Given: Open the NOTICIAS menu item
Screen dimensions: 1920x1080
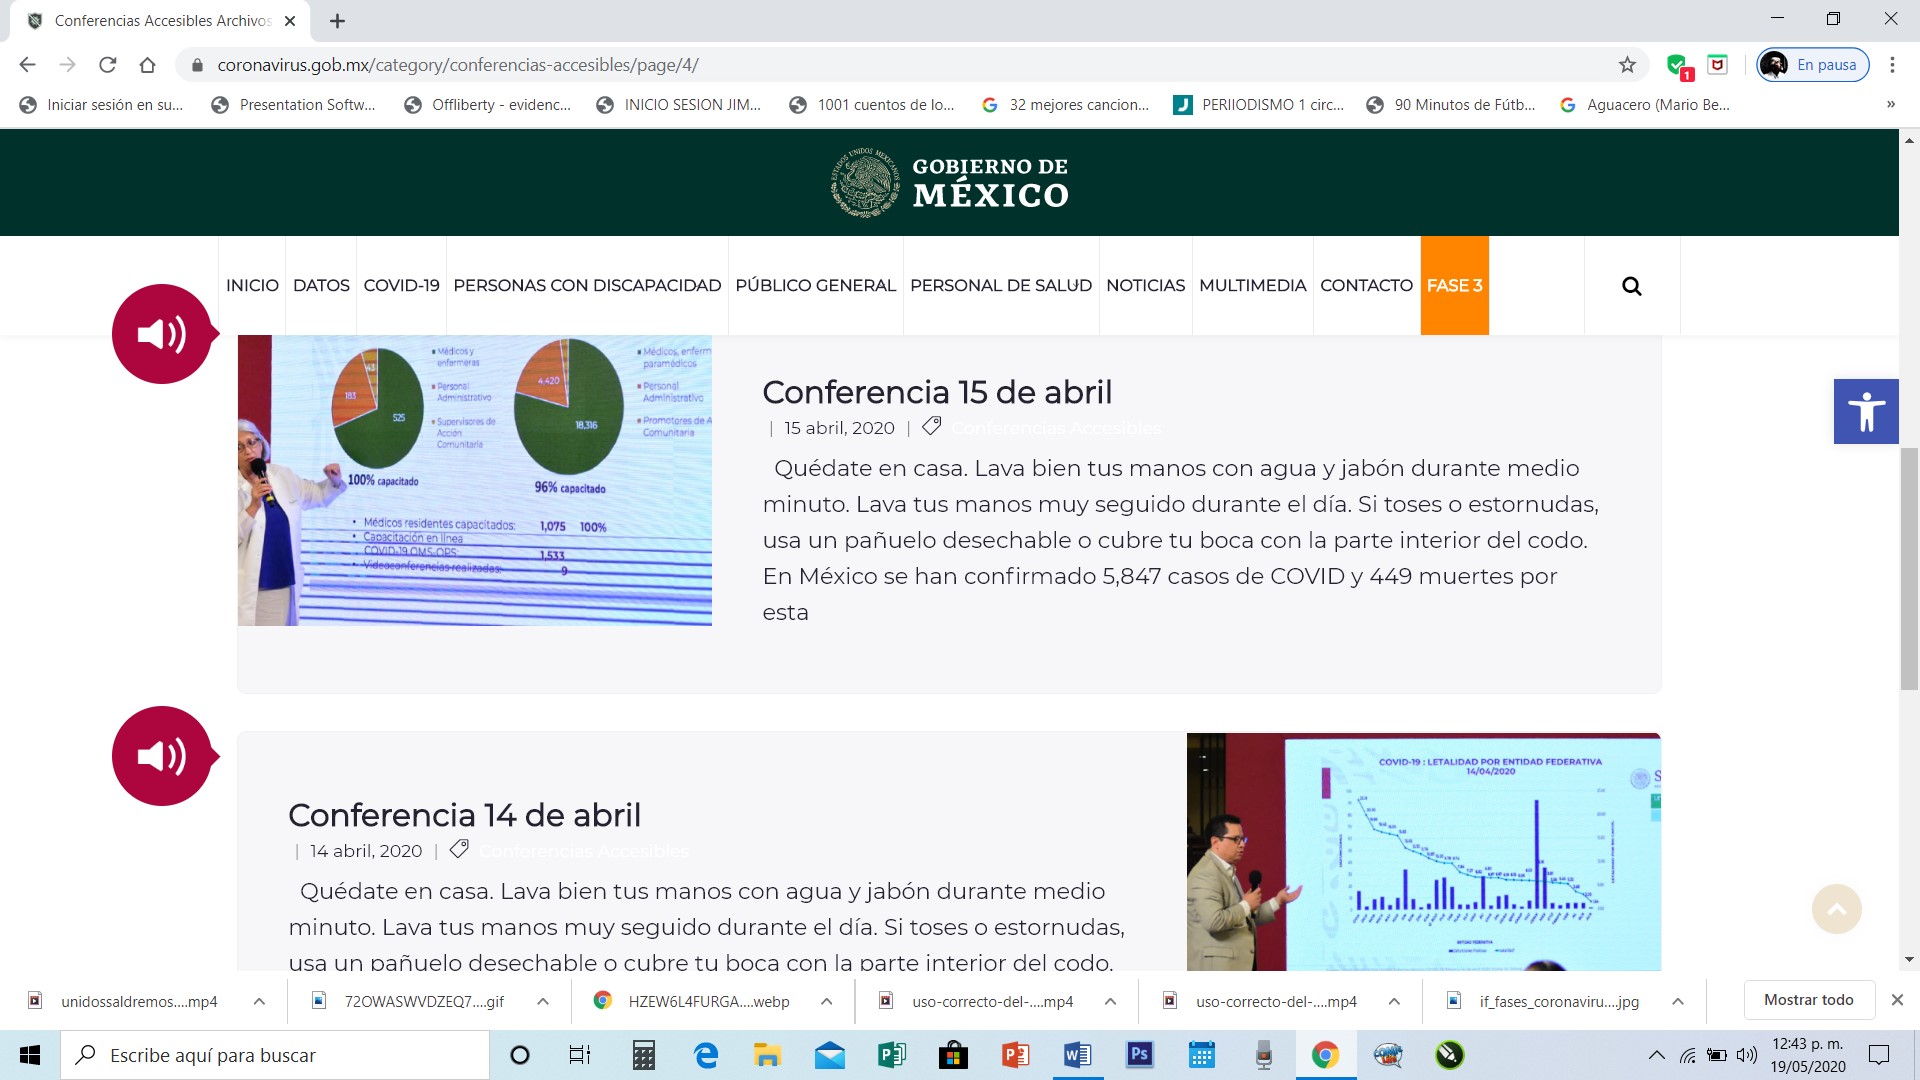Looking at the screenshot, I should [x=1145, y=286].
